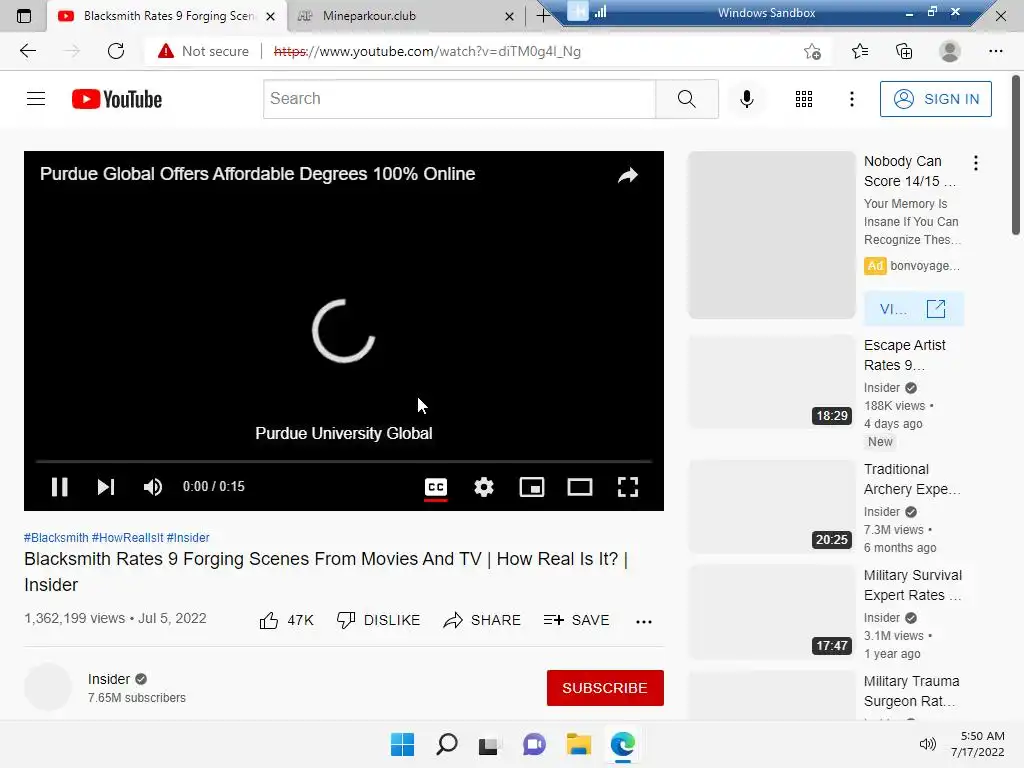Toggle closed captions CC
1024x768 pixels.
point(436,487)
